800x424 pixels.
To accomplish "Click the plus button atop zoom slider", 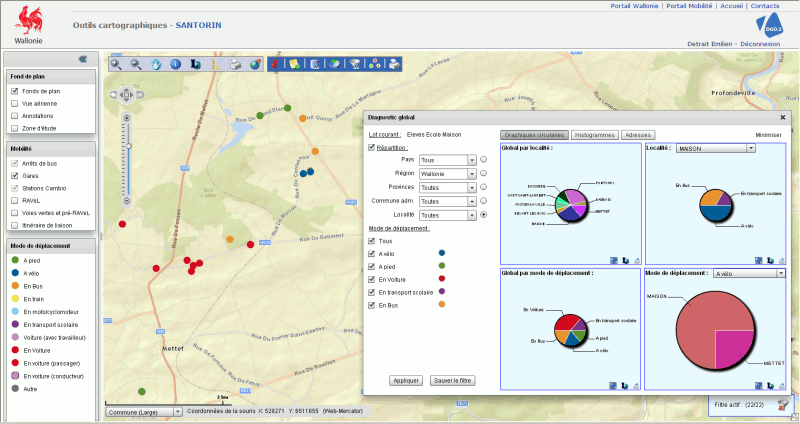I will click(127, 118).
